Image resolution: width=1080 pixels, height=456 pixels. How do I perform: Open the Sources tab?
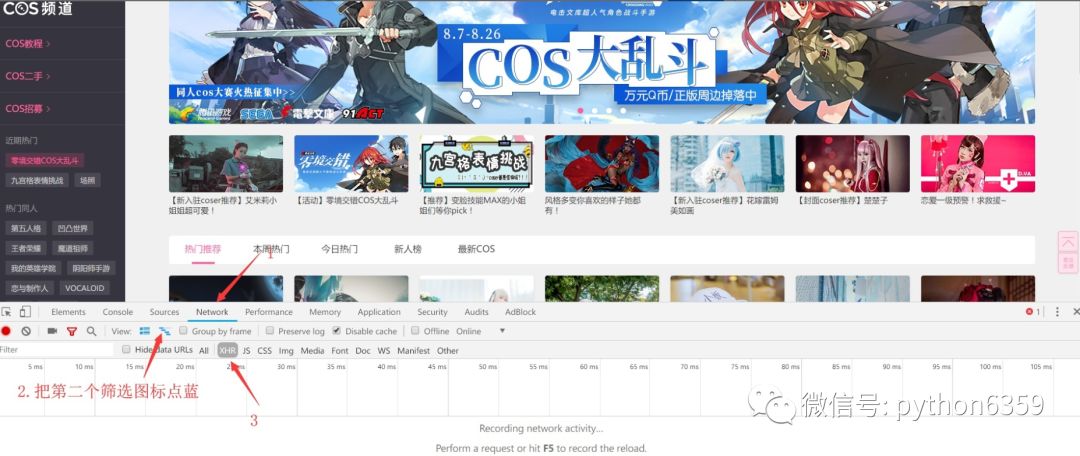tap(164, 312)
